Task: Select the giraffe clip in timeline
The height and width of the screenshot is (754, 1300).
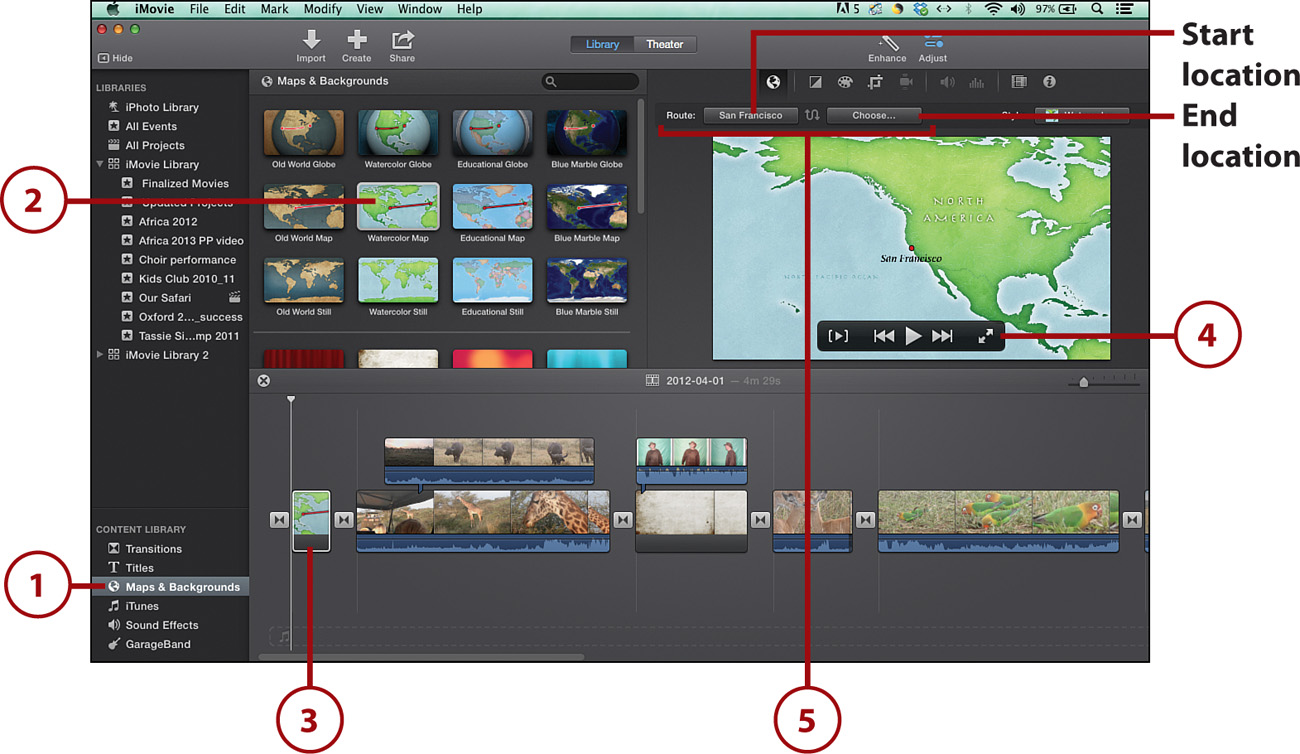Action: click(x=482, y=520)
